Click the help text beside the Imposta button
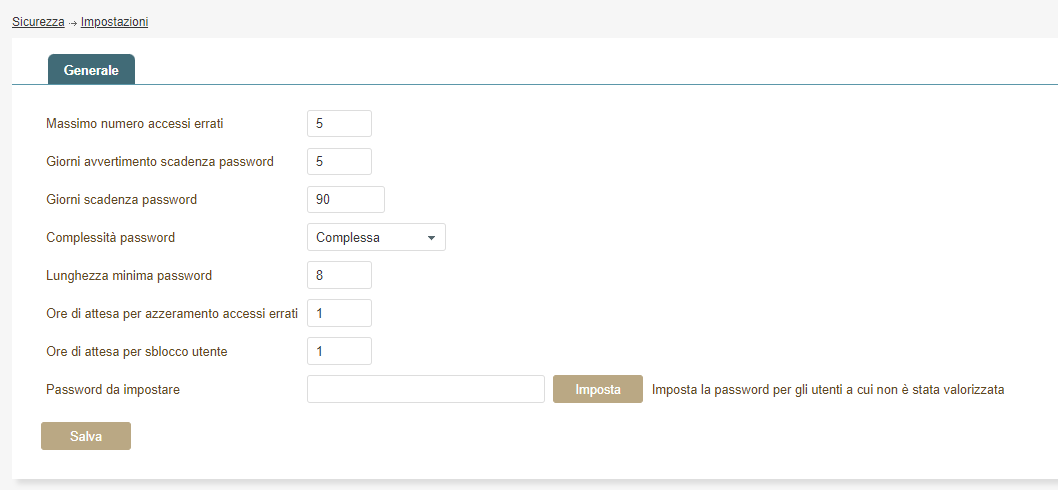1058x490 pixels. pyautogui.click(x=827, y=389)
